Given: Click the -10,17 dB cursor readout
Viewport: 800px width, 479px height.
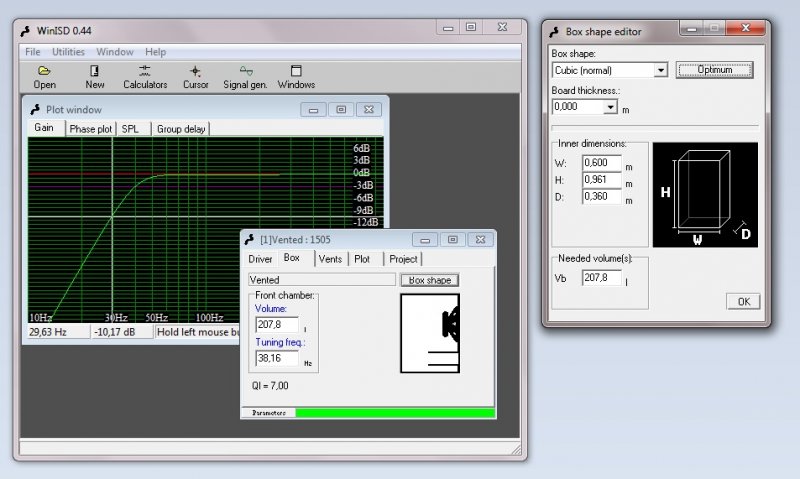Looking at the screenshot, I should click(x=122, y=332).
